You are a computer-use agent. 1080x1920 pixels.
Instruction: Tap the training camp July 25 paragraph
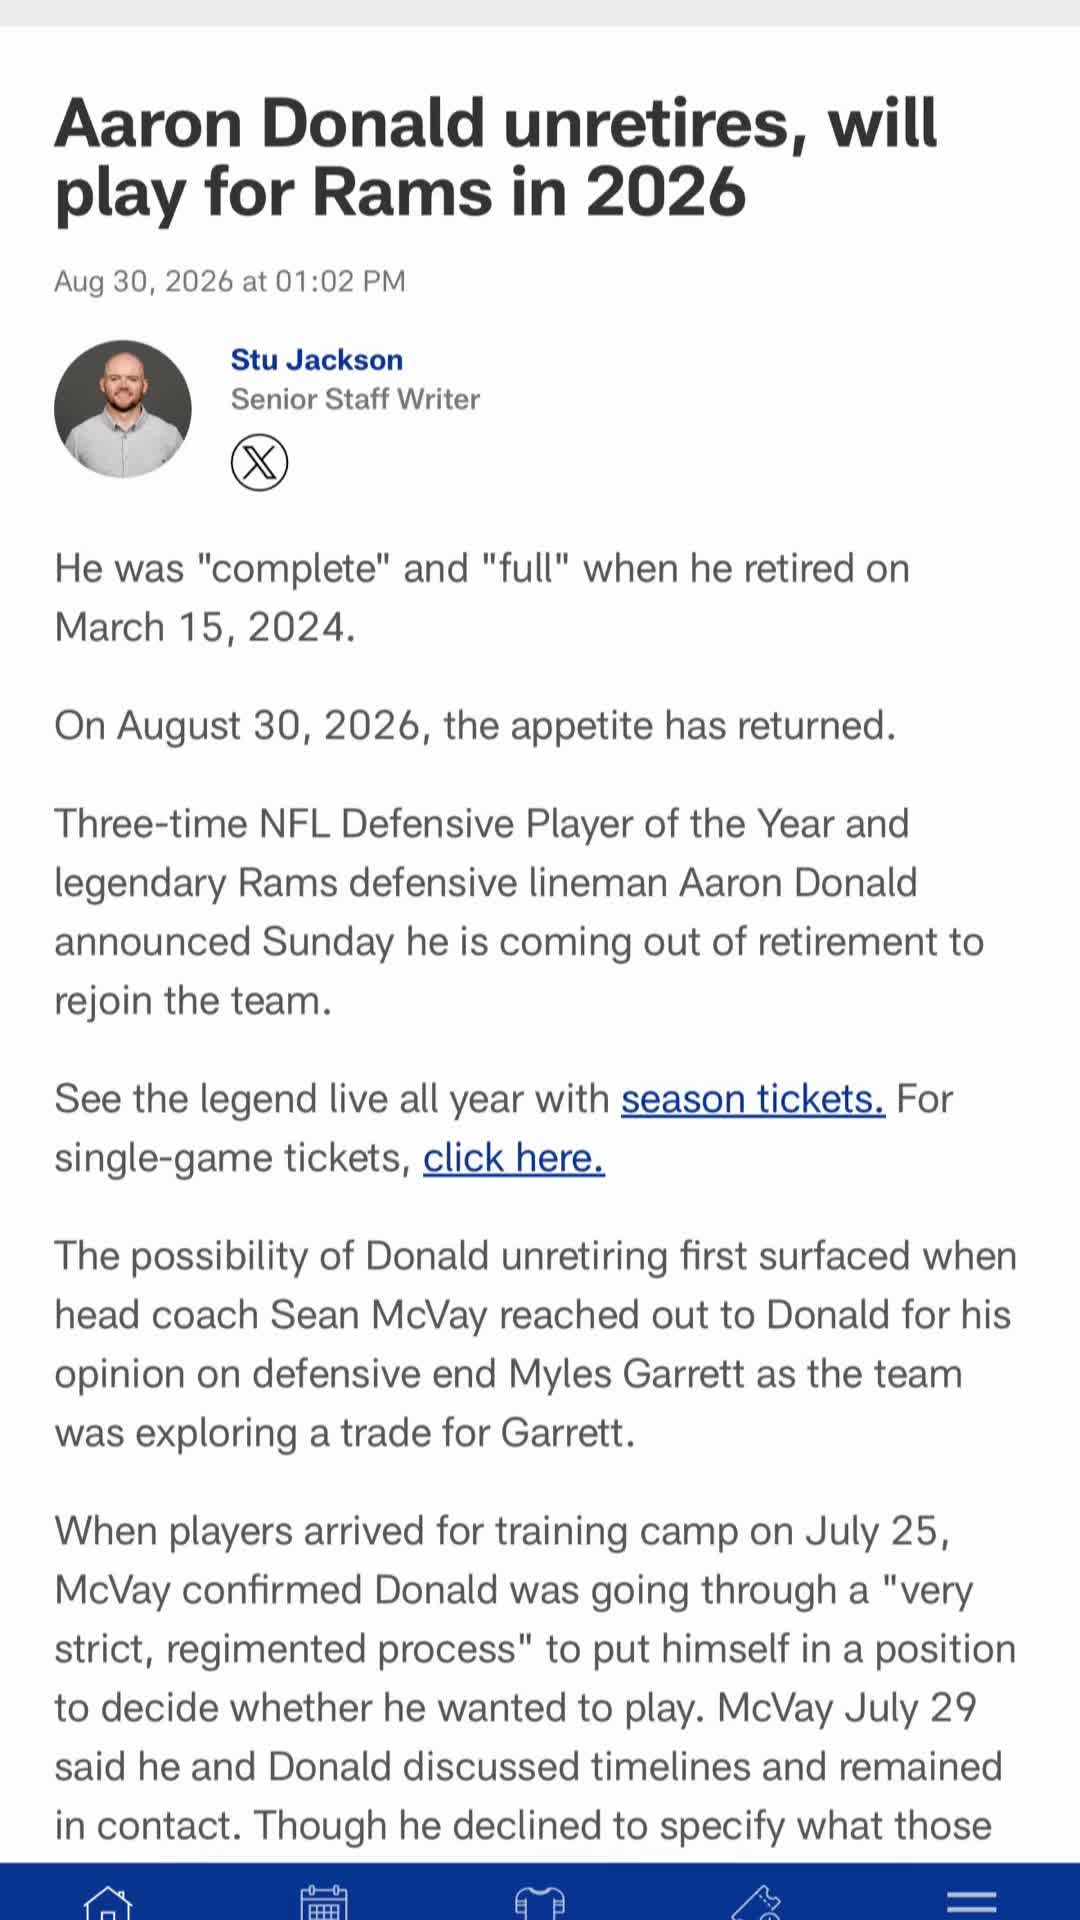[x=535, y=1678]
